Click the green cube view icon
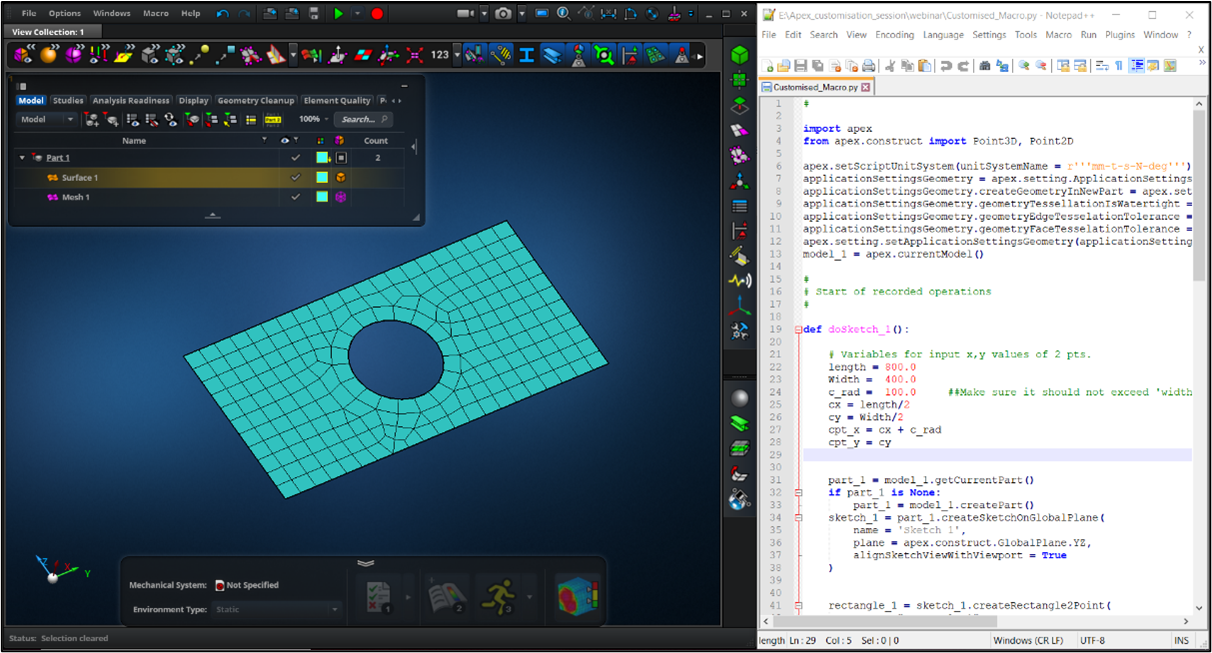The height and width of the screenshot is (653, 1212). coord(740,54)
